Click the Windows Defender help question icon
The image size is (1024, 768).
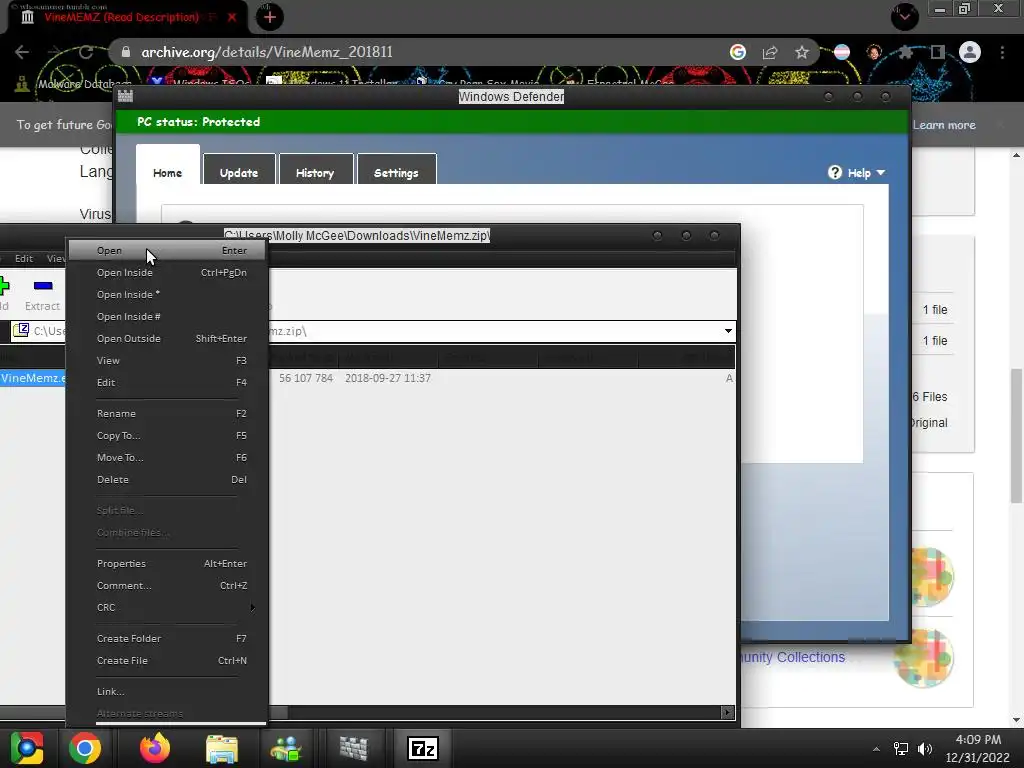coord(835,172)
